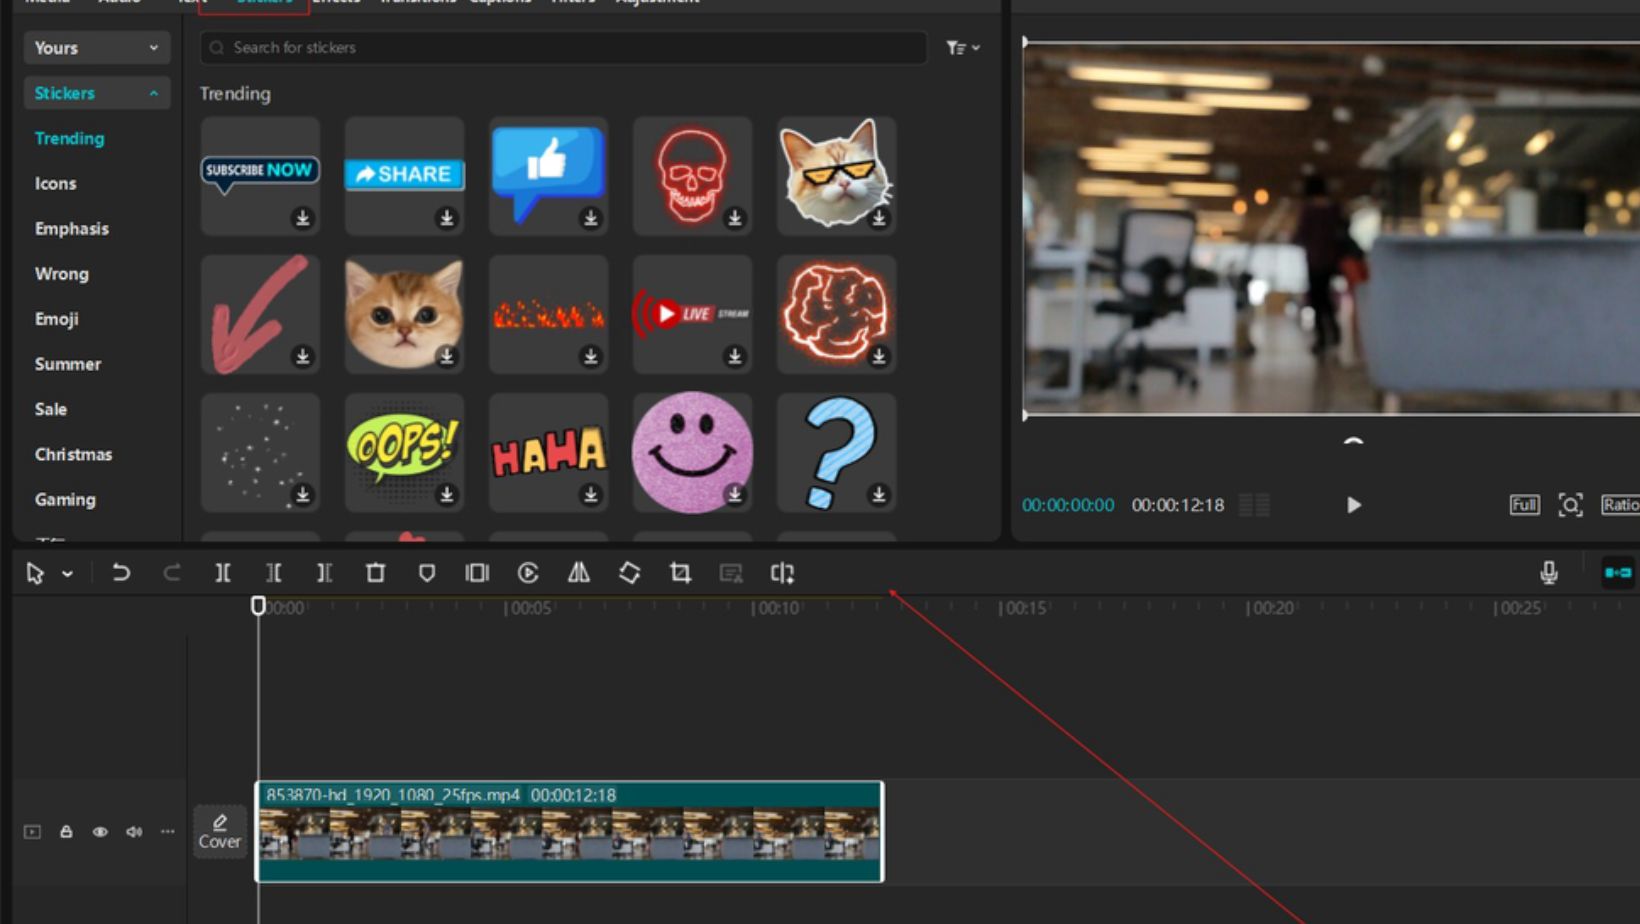Start voiceover recording with microphone icon

point(1549,573)
